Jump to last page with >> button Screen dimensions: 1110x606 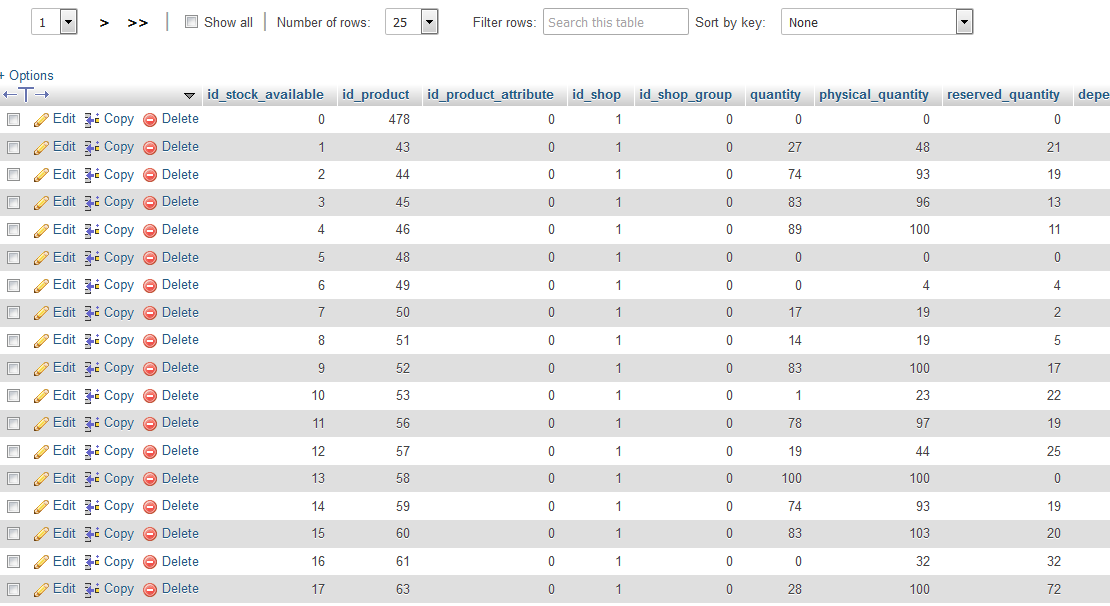coord(137,23)
